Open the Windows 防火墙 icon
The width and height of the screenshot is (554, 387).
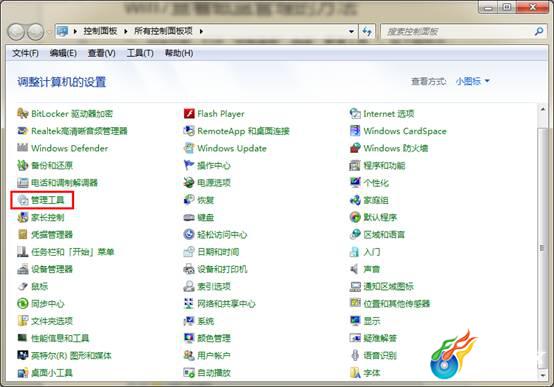355,148
